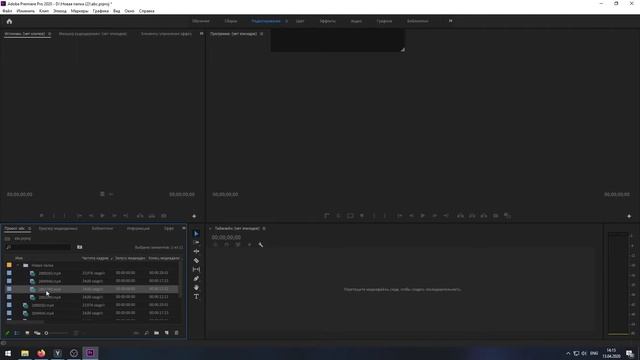Screen dimensions: 640x360
Task: Select the Hand tool
Action: point(196,287)
